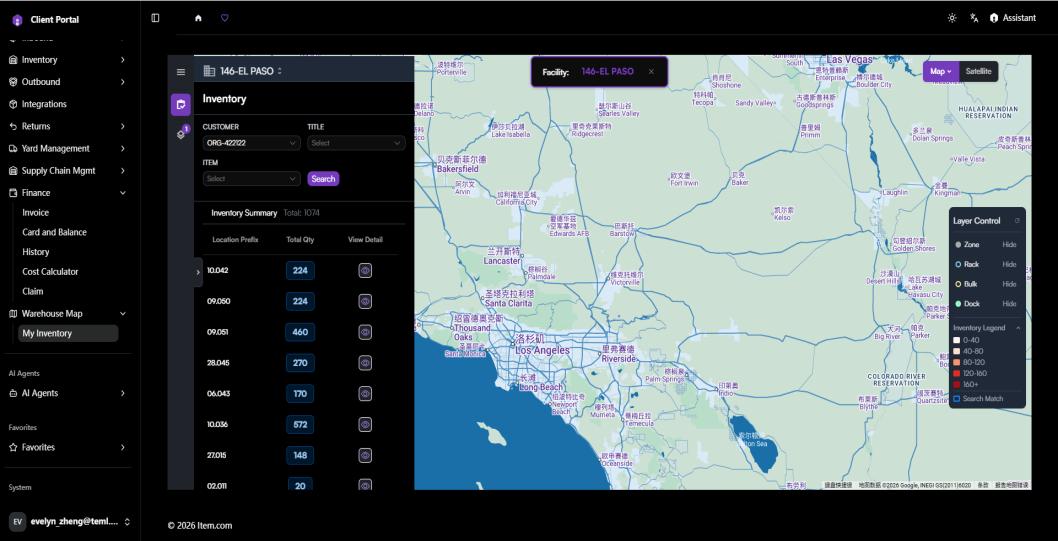Open the ITEM select dropdown
Viewport: 1058px width, 541px height.
coord(252,179)
